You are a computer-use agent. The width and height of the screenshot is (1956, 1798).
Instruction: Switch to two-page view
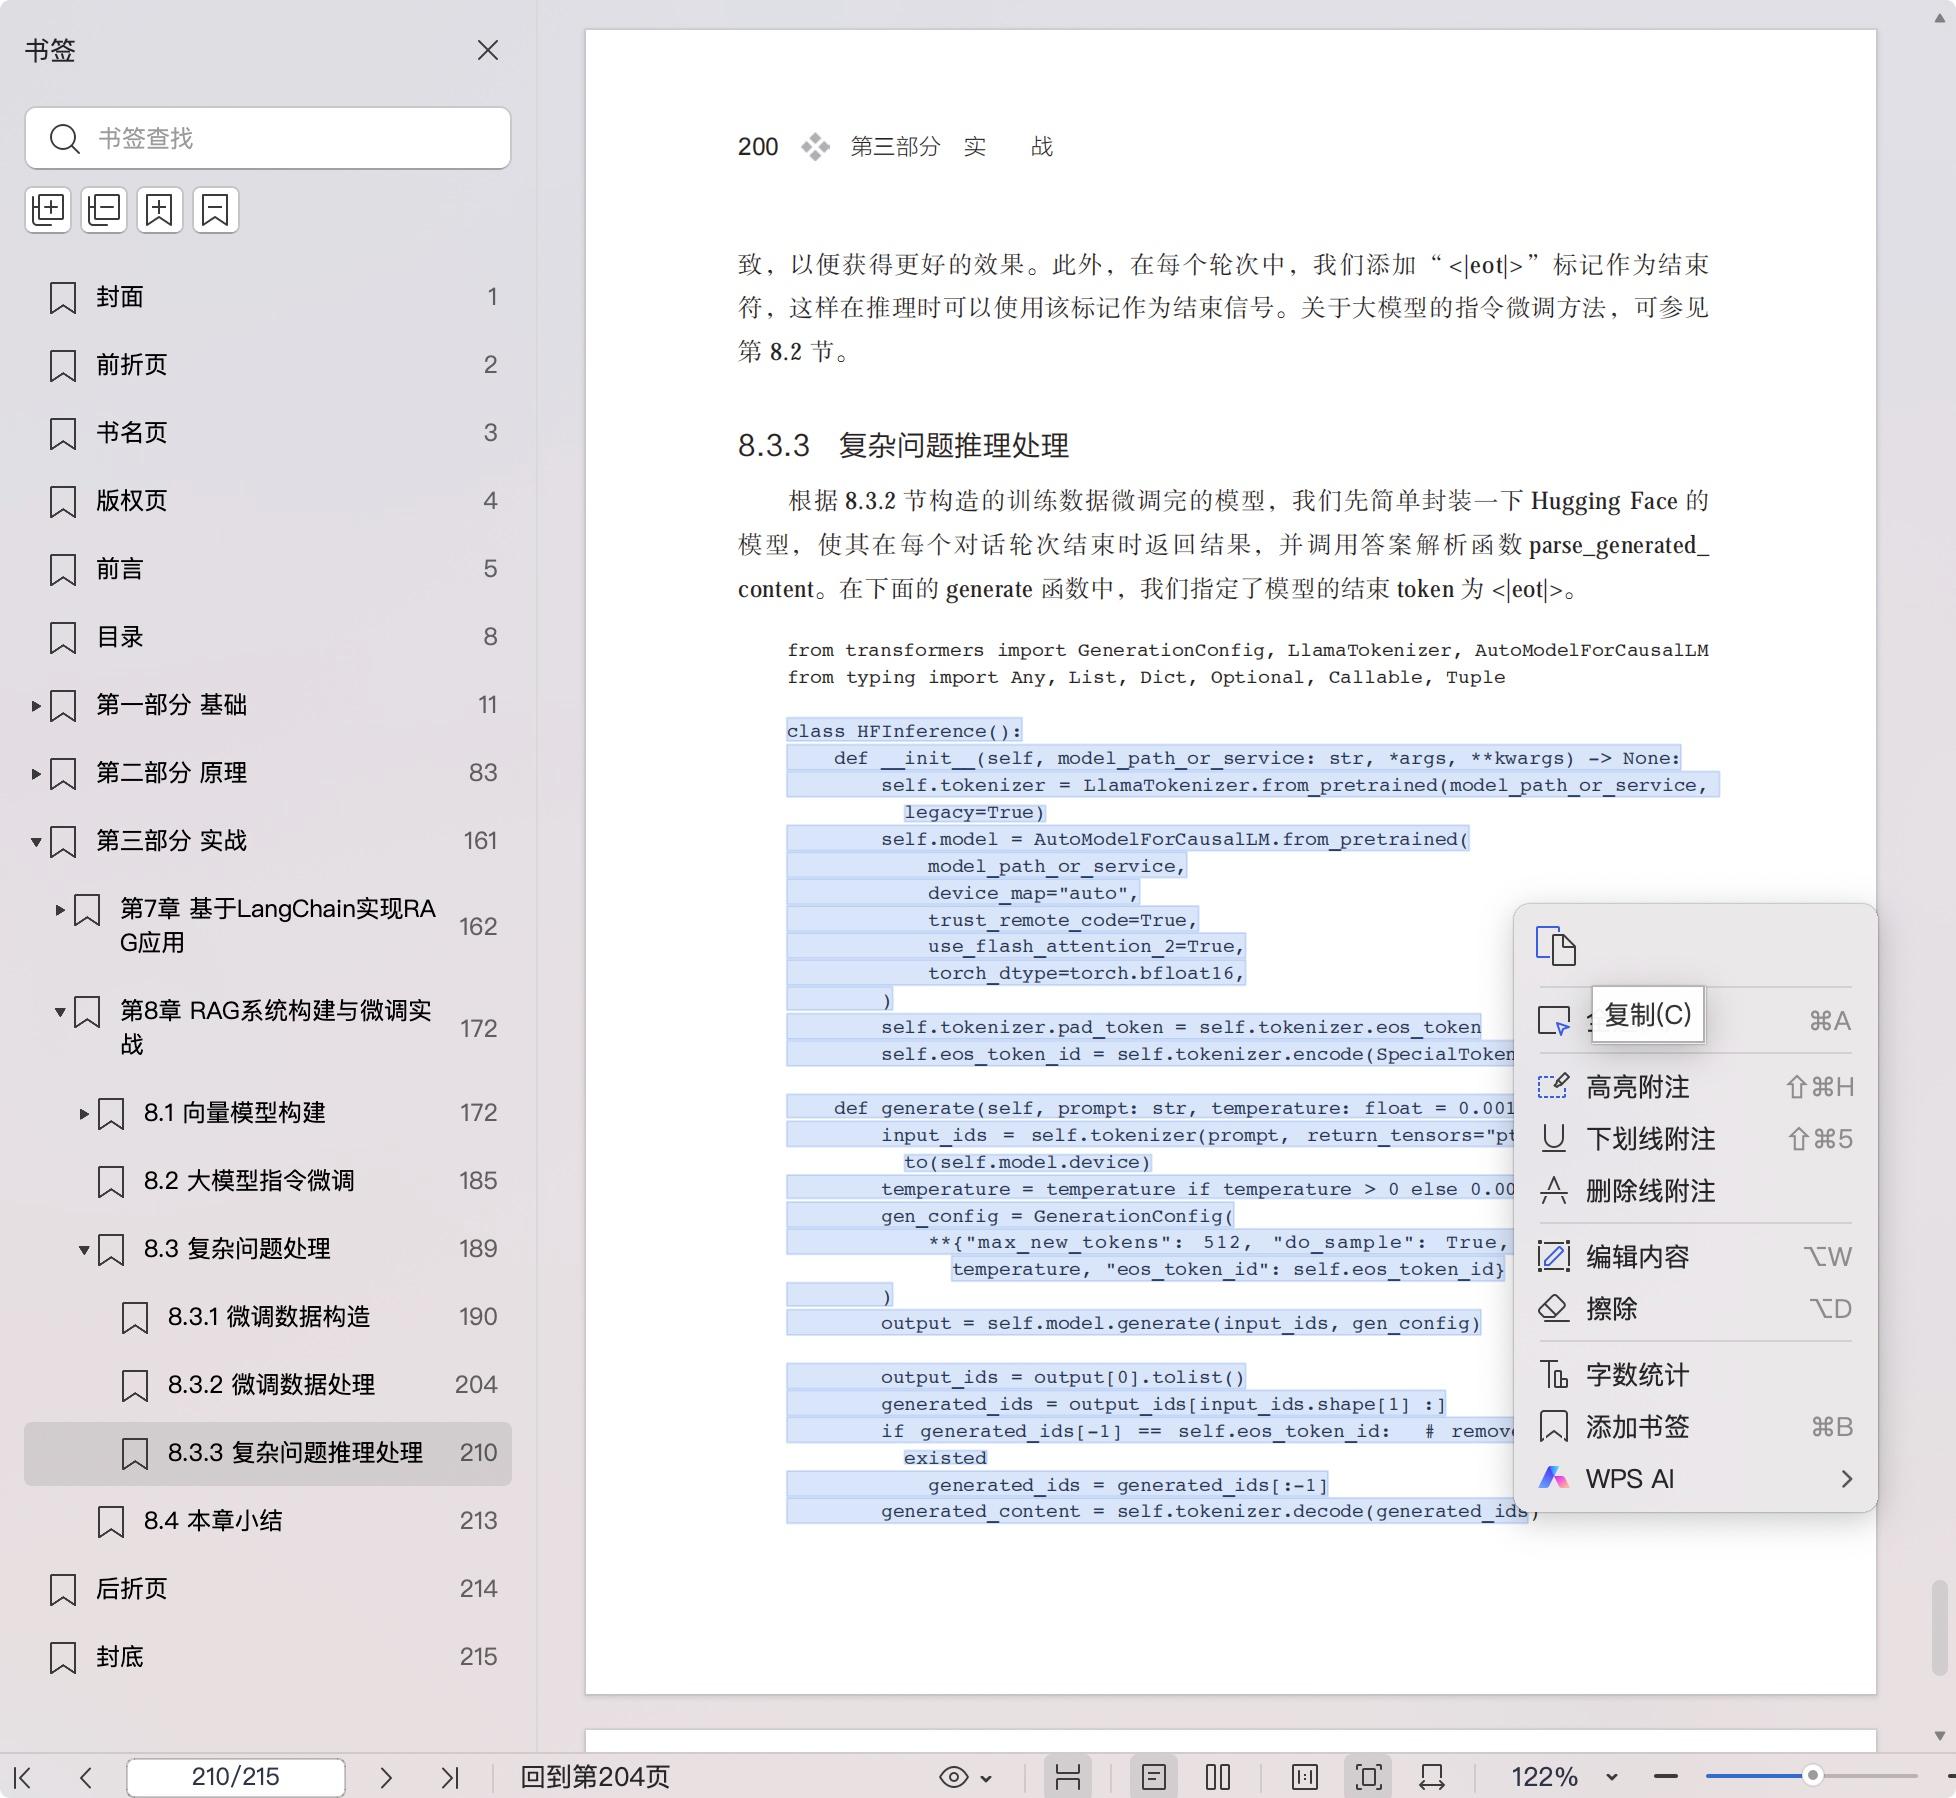tap(1218, 1777)
